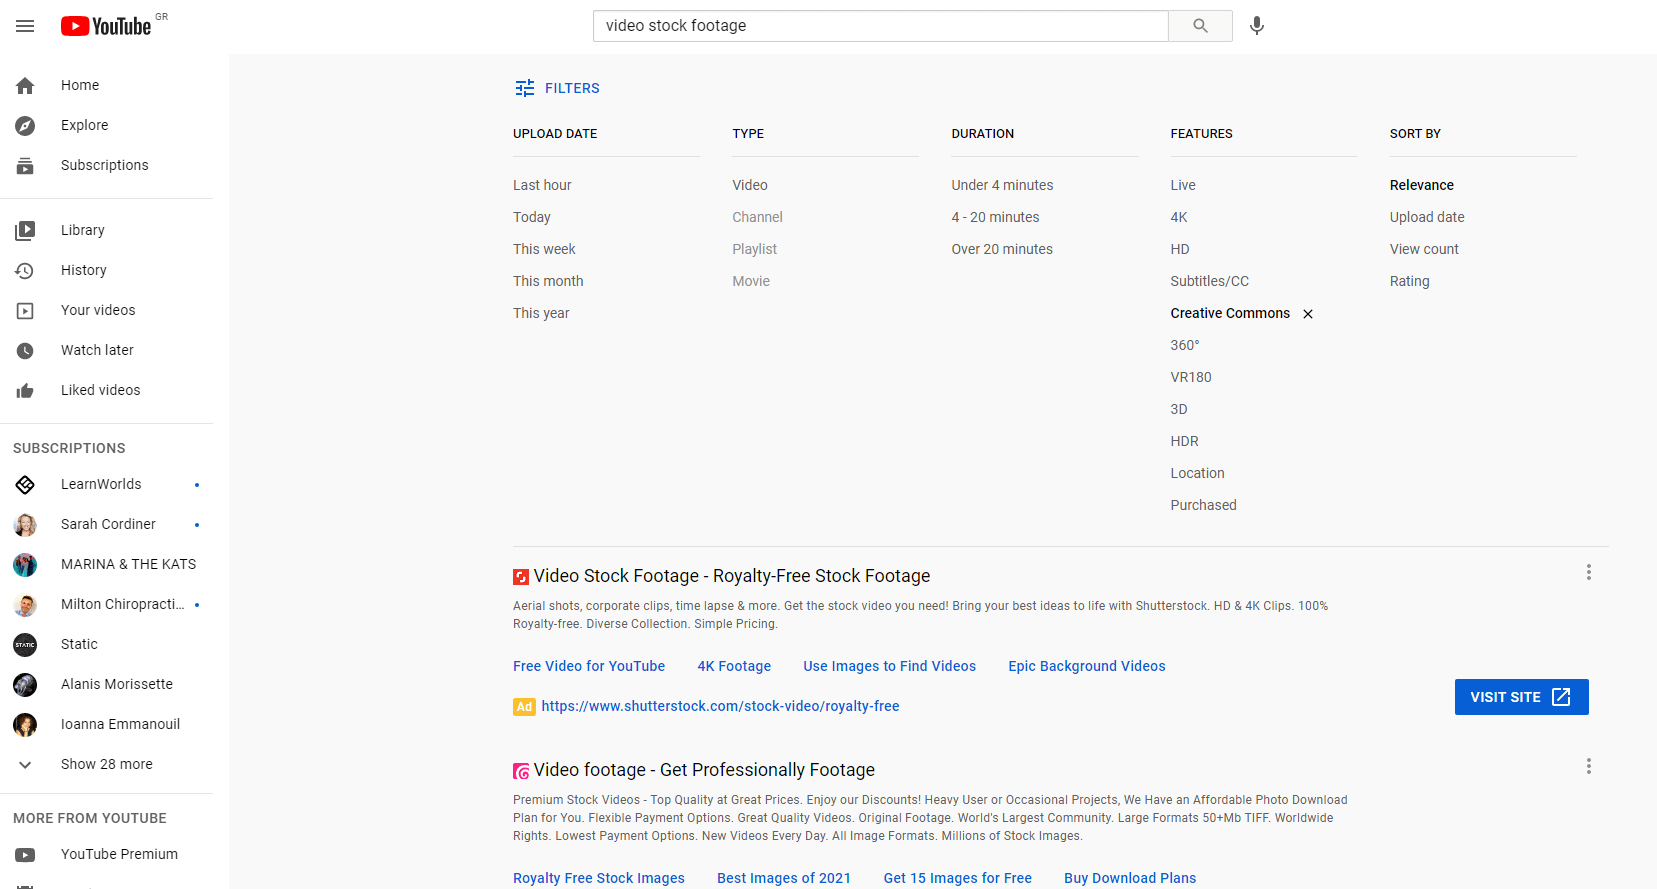Image resolution: width=1657 pixels, height=889 pixels.
Task: Activate voice search microphone
Action: (1257, 26)
